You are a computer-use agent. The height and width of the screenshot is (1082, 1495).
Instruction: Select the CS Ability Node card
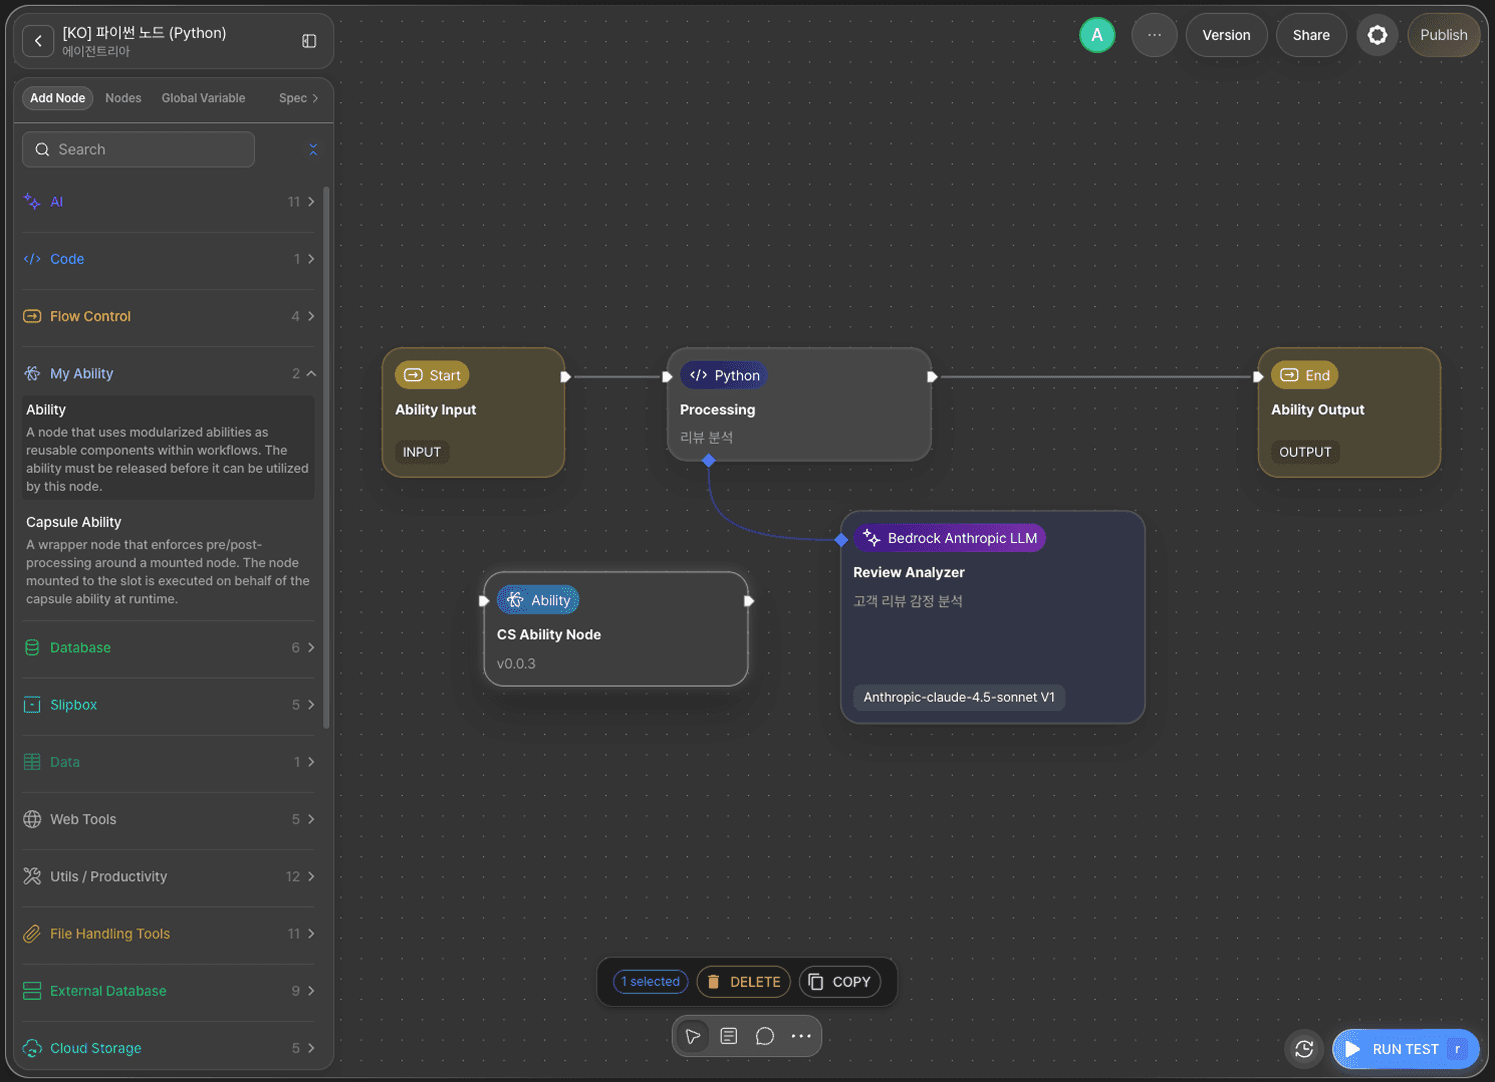coord(616,629)
